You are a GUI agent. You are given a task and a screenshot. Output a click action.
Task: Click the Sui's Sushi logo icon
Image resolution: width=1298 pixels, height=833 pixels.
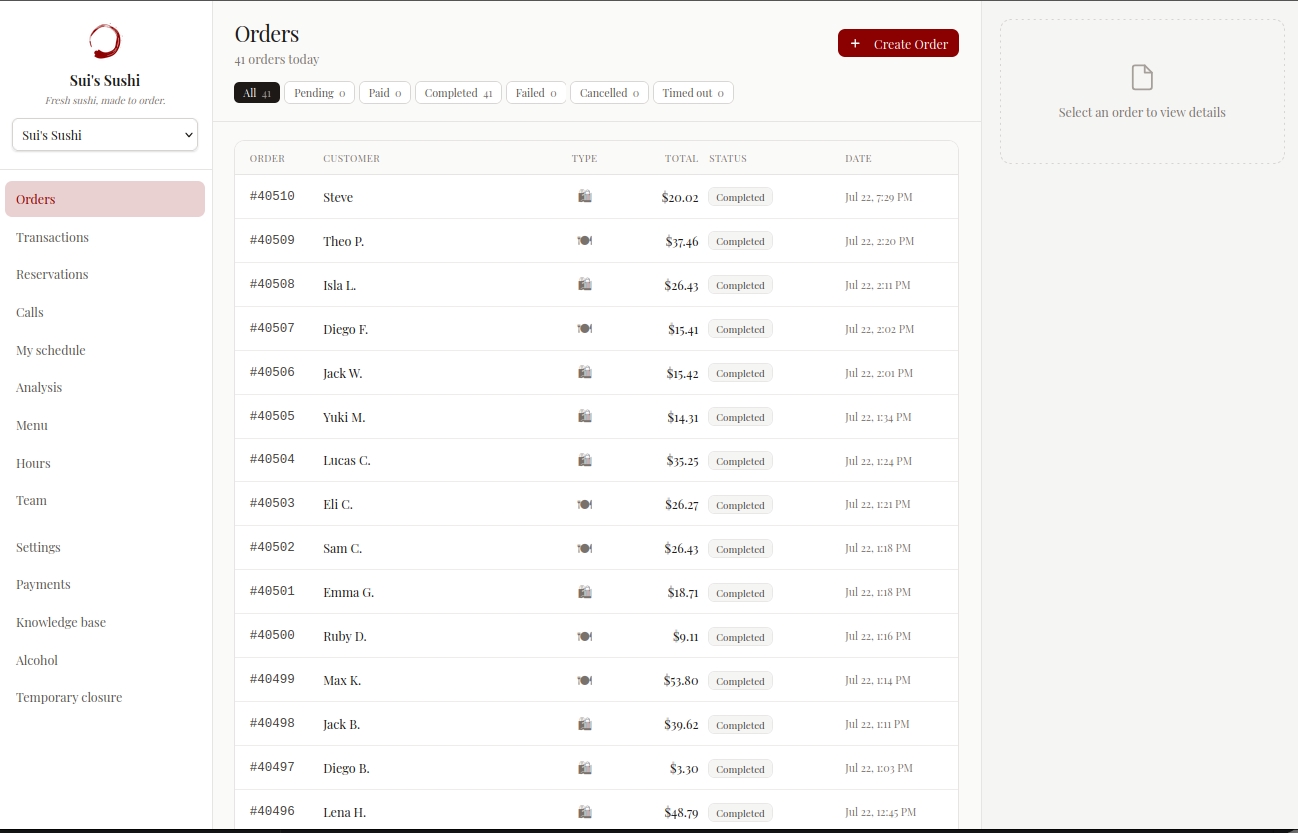[105, 42]
